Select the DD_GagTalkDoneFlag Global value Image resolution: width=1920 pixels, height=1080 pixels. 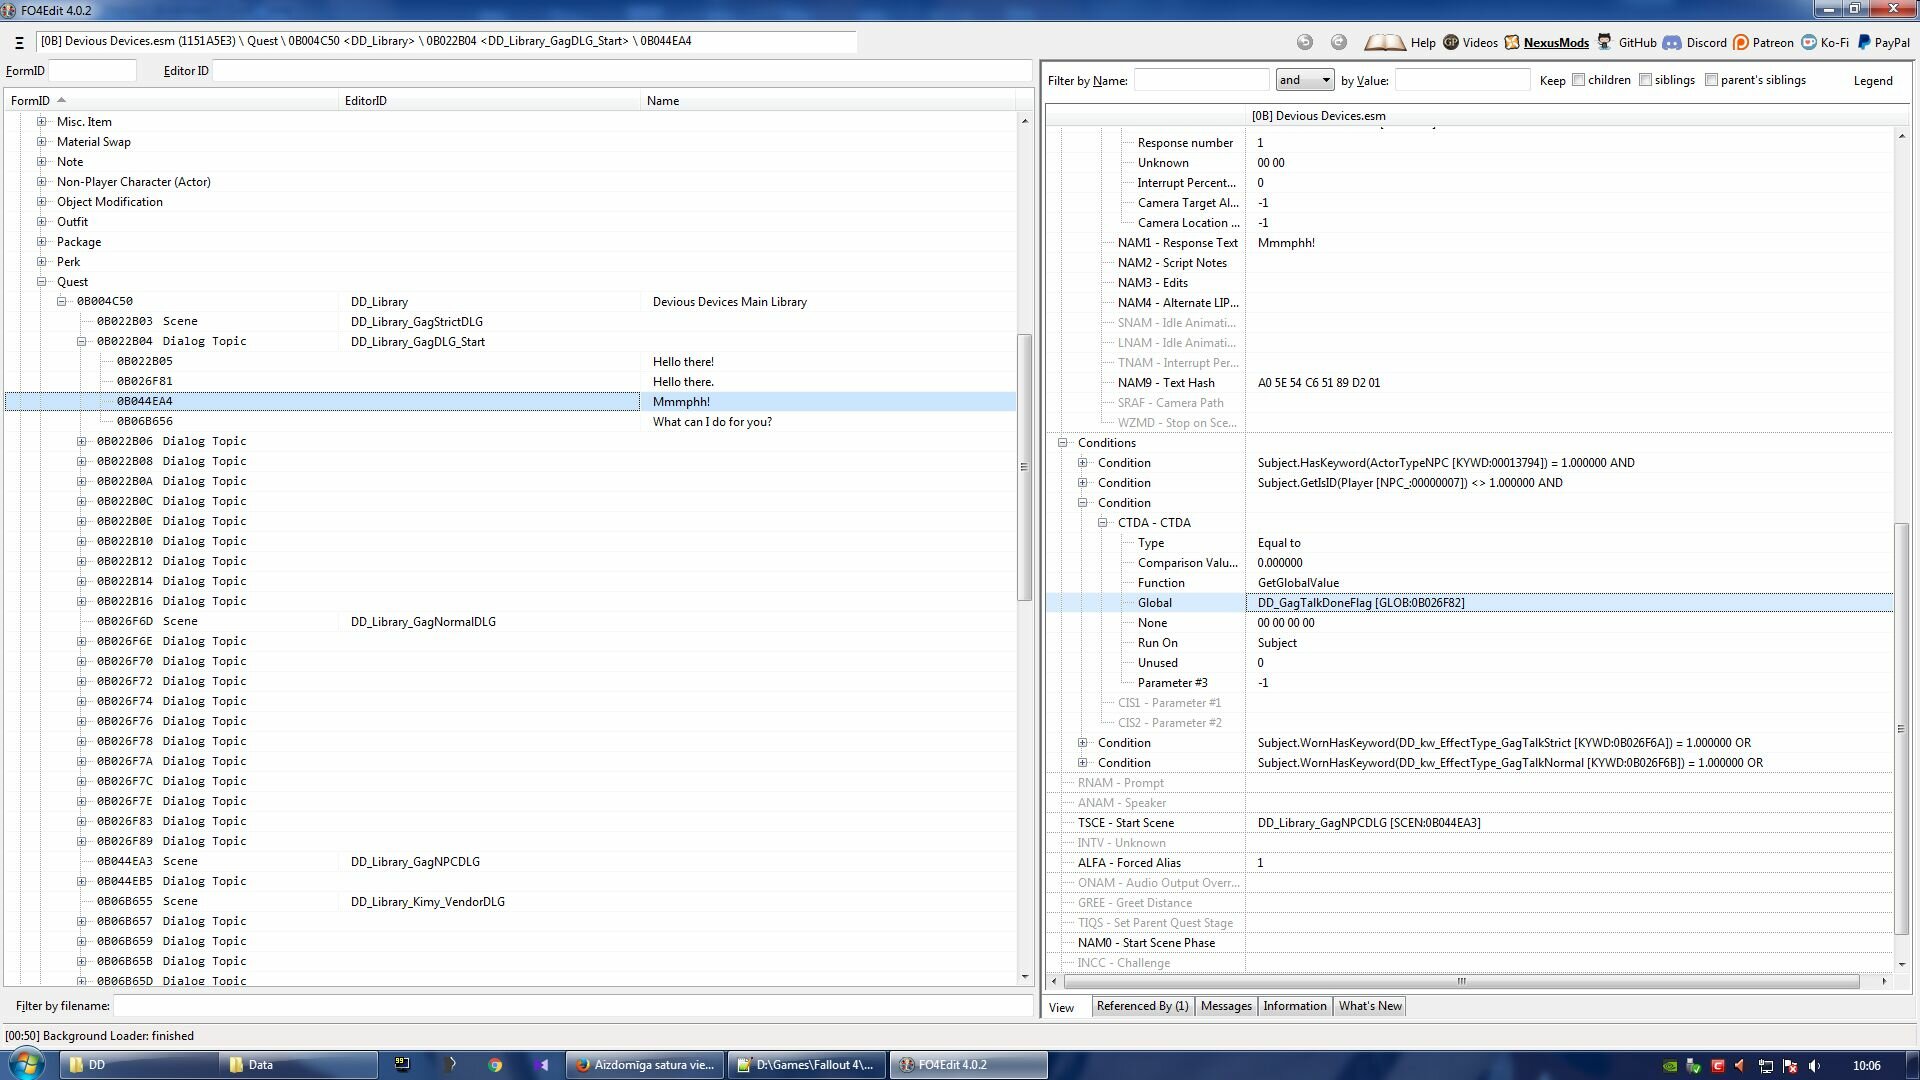tap(1569, 603)
